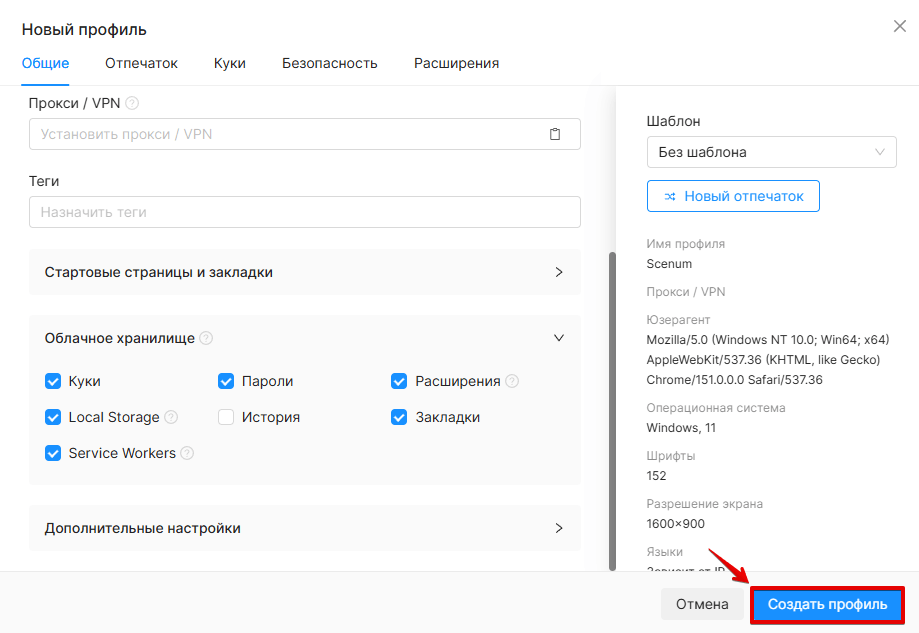This screenshot has width=919, height=633.
Task: Click the Создать профиль button
Action: click(828, 604)
